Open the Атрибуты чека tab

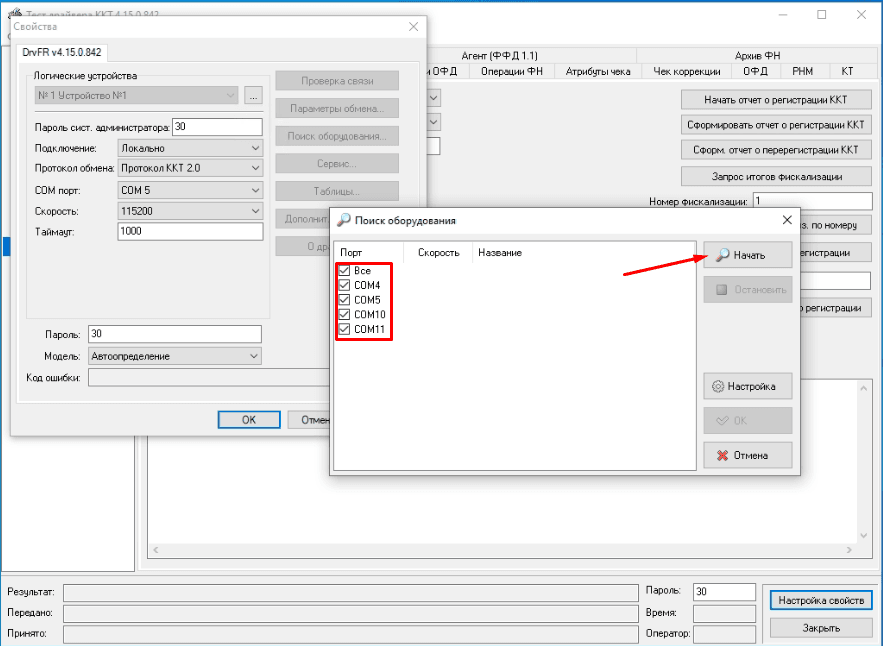598,71
